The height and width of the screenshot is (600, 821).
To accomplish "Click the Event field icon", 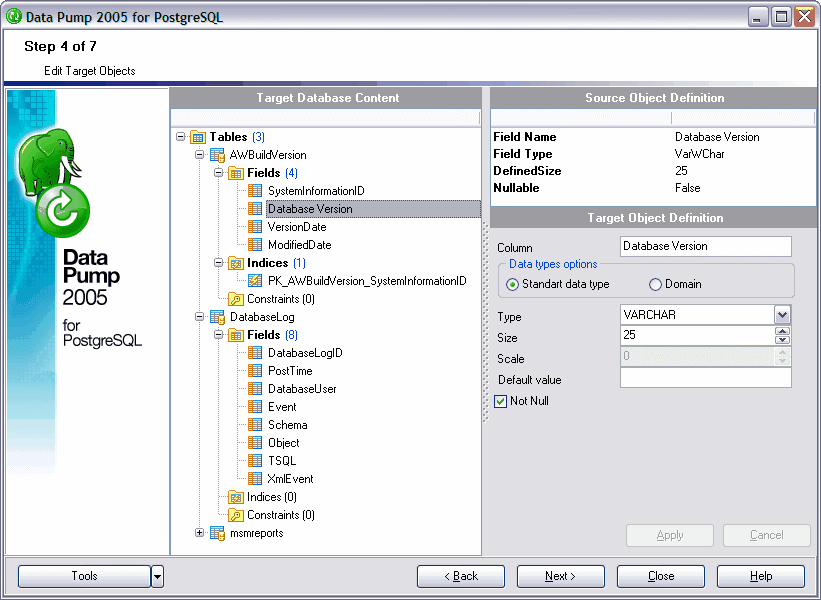I will (255, 407).
